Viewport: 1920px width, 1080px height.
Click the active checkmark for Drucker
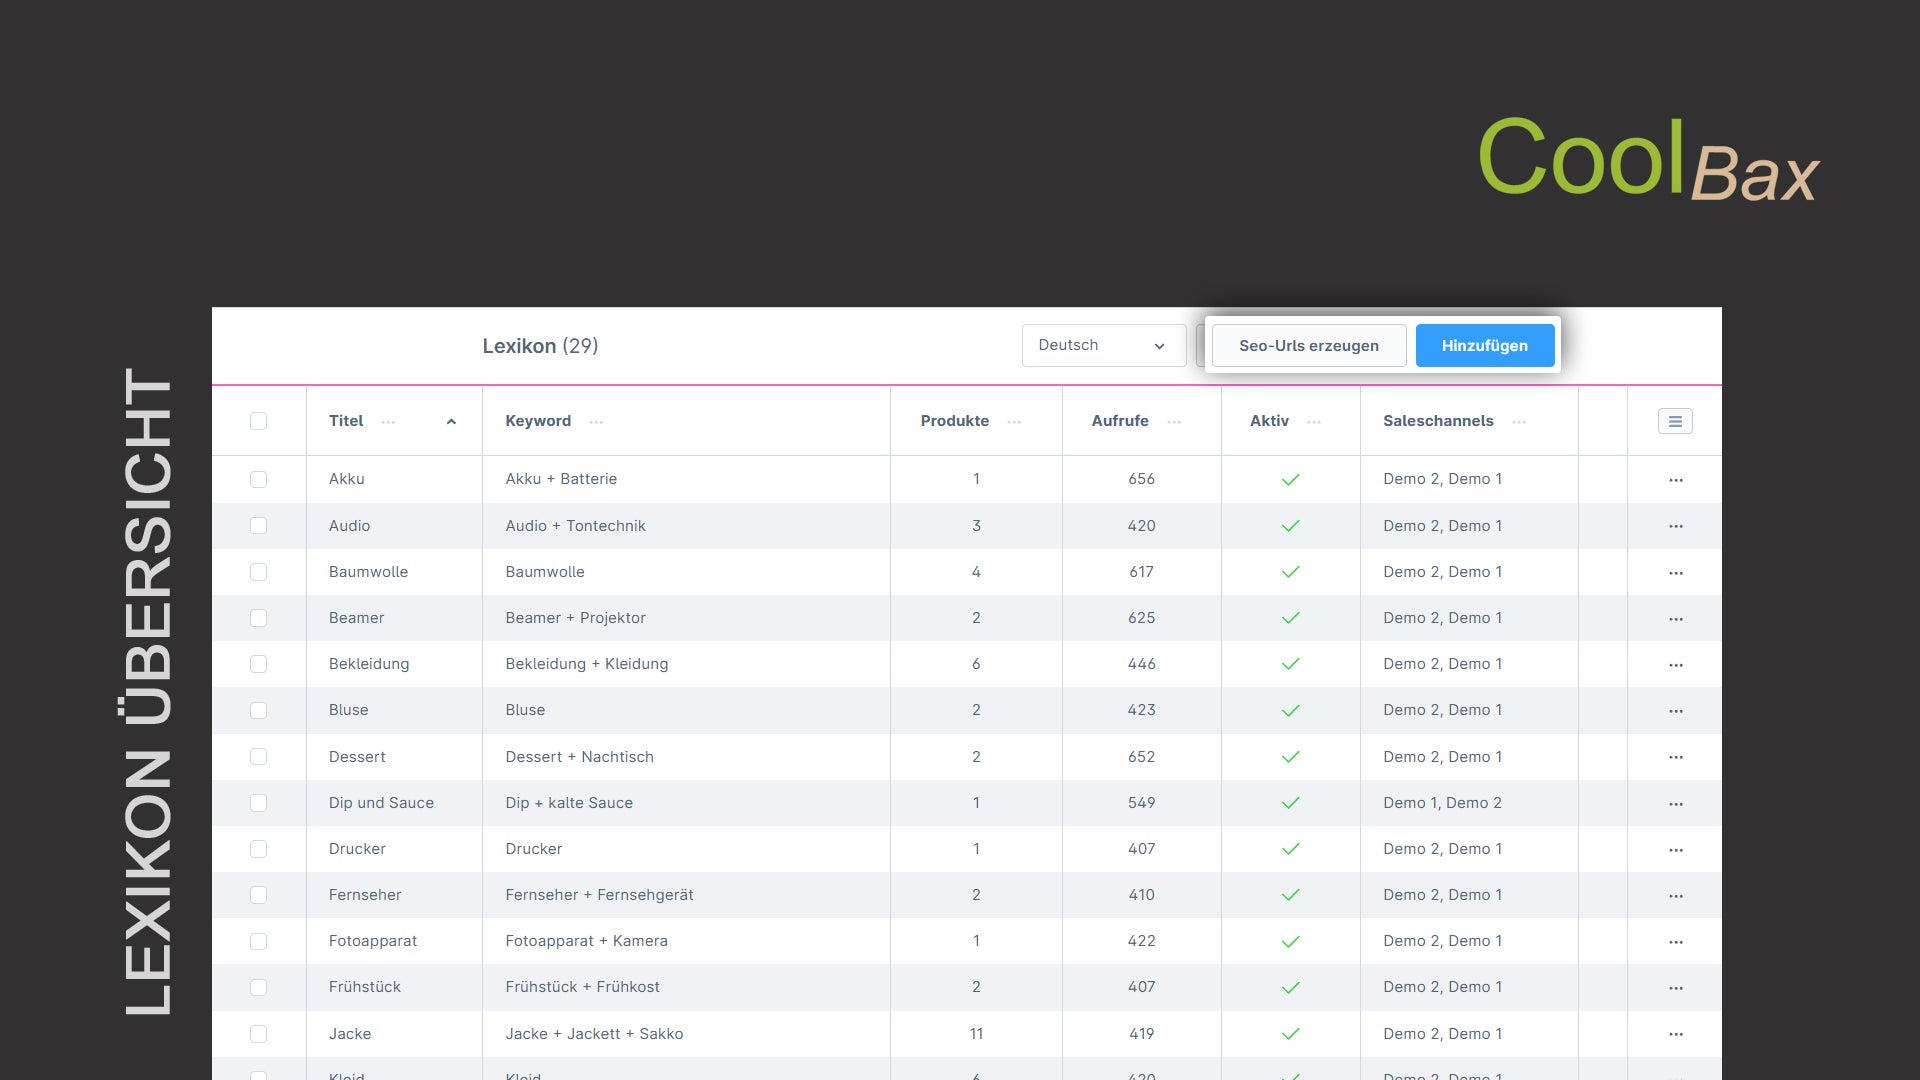tap(1291, 849)
